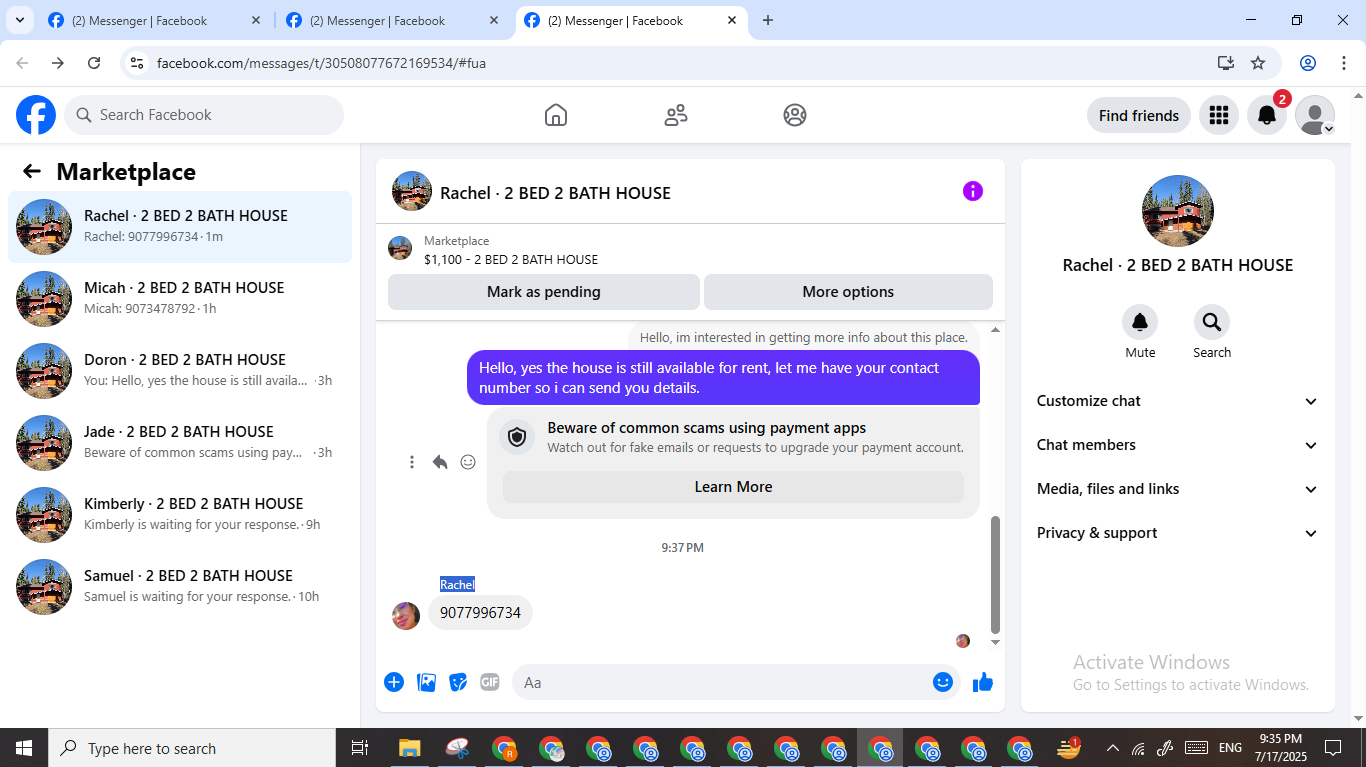Open Kimberly's conversation in the list
The height and width of the screenshot is (767, 1366).
pos(180,515)
